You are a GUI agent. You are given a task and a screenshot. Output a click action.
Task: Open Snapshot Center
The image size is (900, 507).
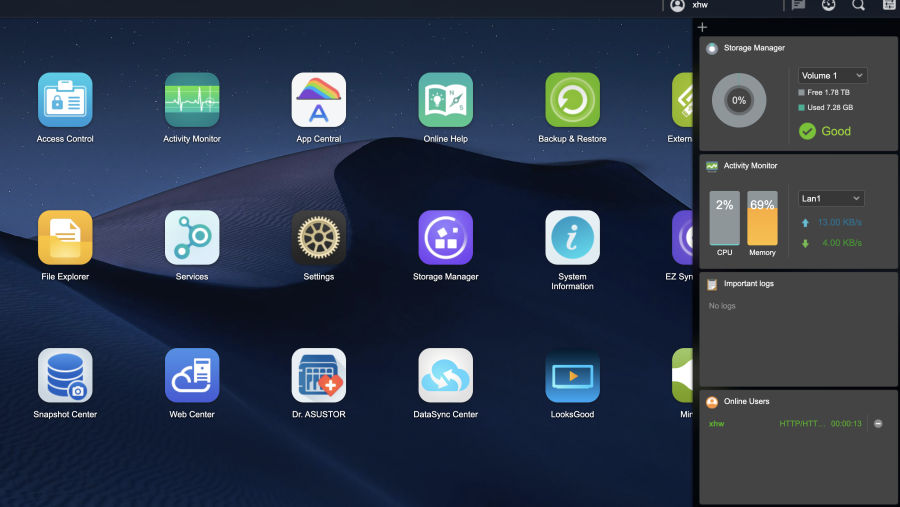click(x=65, y=376)
